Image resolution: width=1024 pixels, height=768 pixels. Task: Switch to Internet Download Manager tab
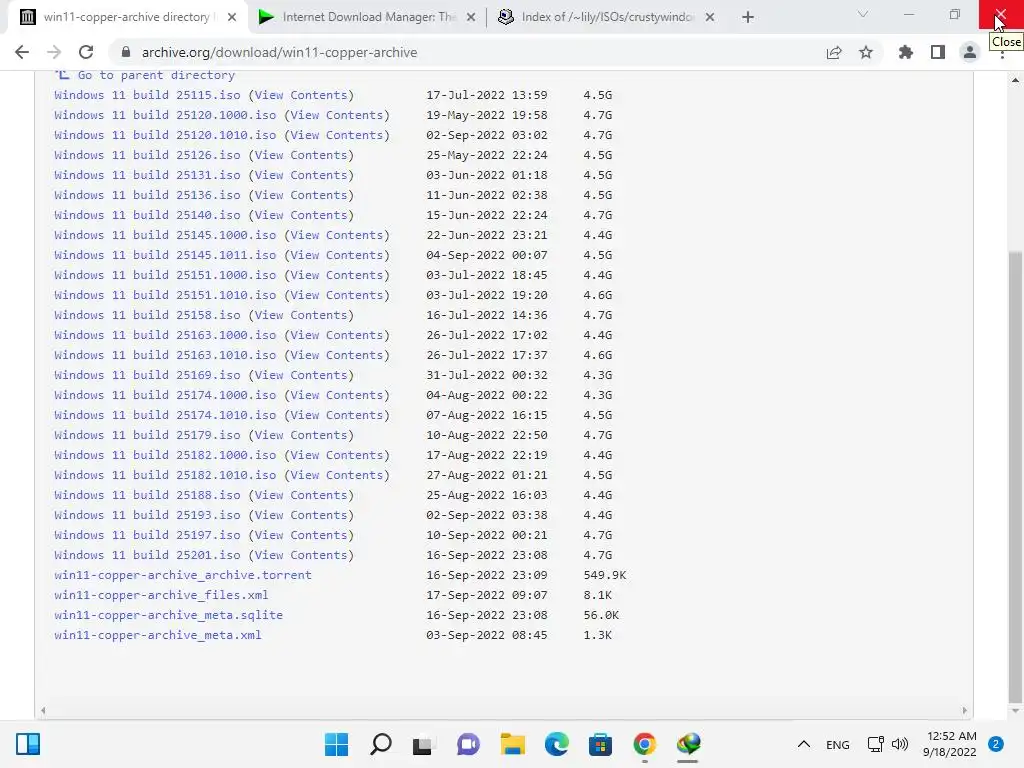[x=367, y=17]
